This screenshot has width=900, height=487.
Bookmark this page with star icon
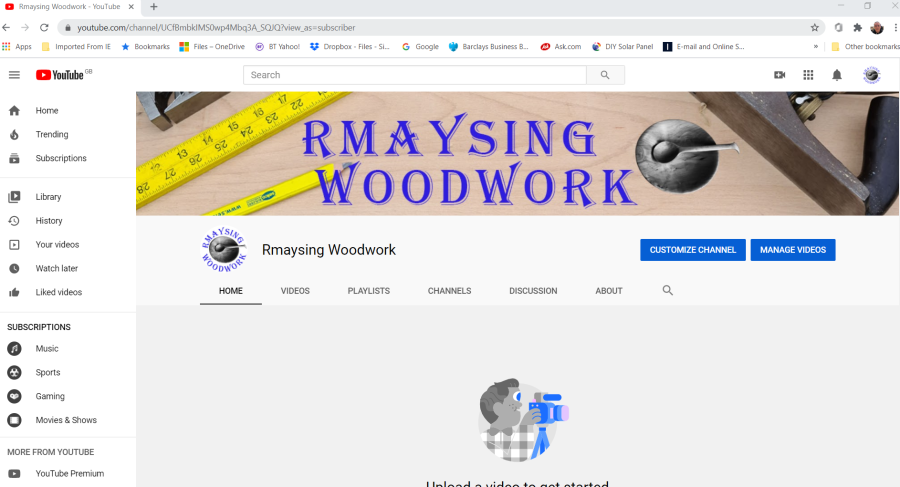coord(815,28)
